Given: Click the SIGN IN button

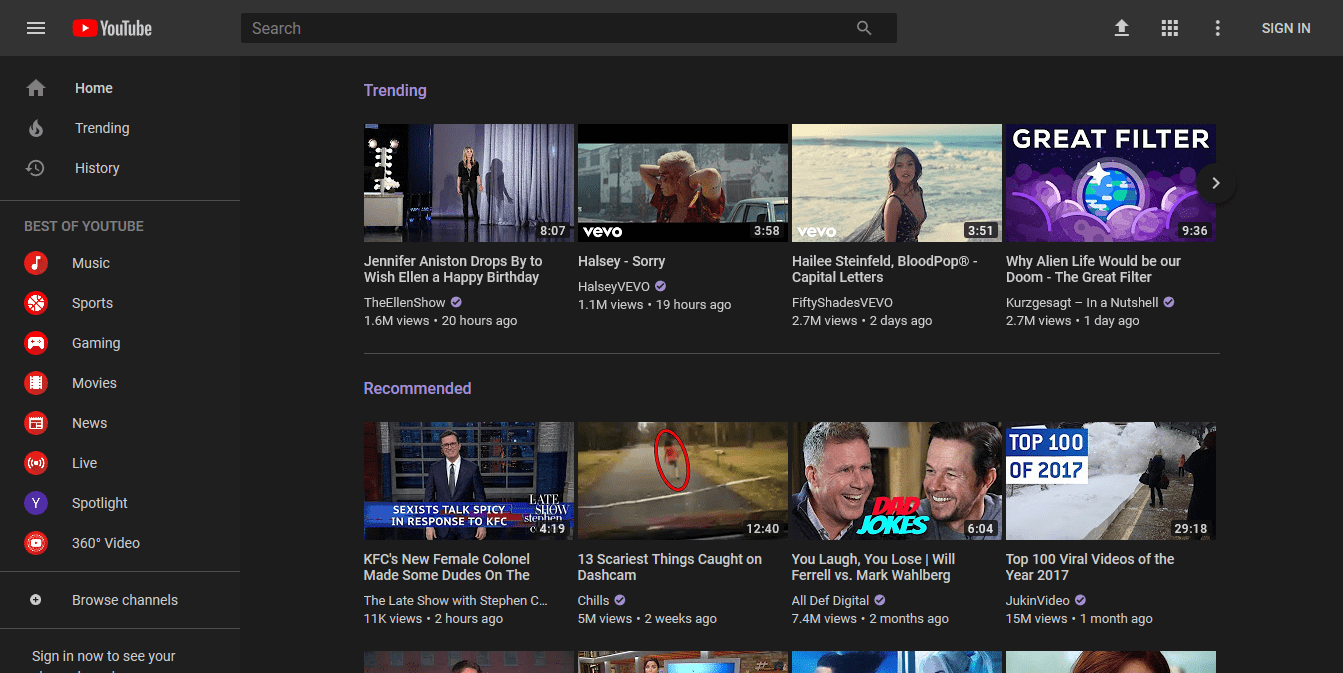Looking at the screenshot, I should (x=1286, y=28).
